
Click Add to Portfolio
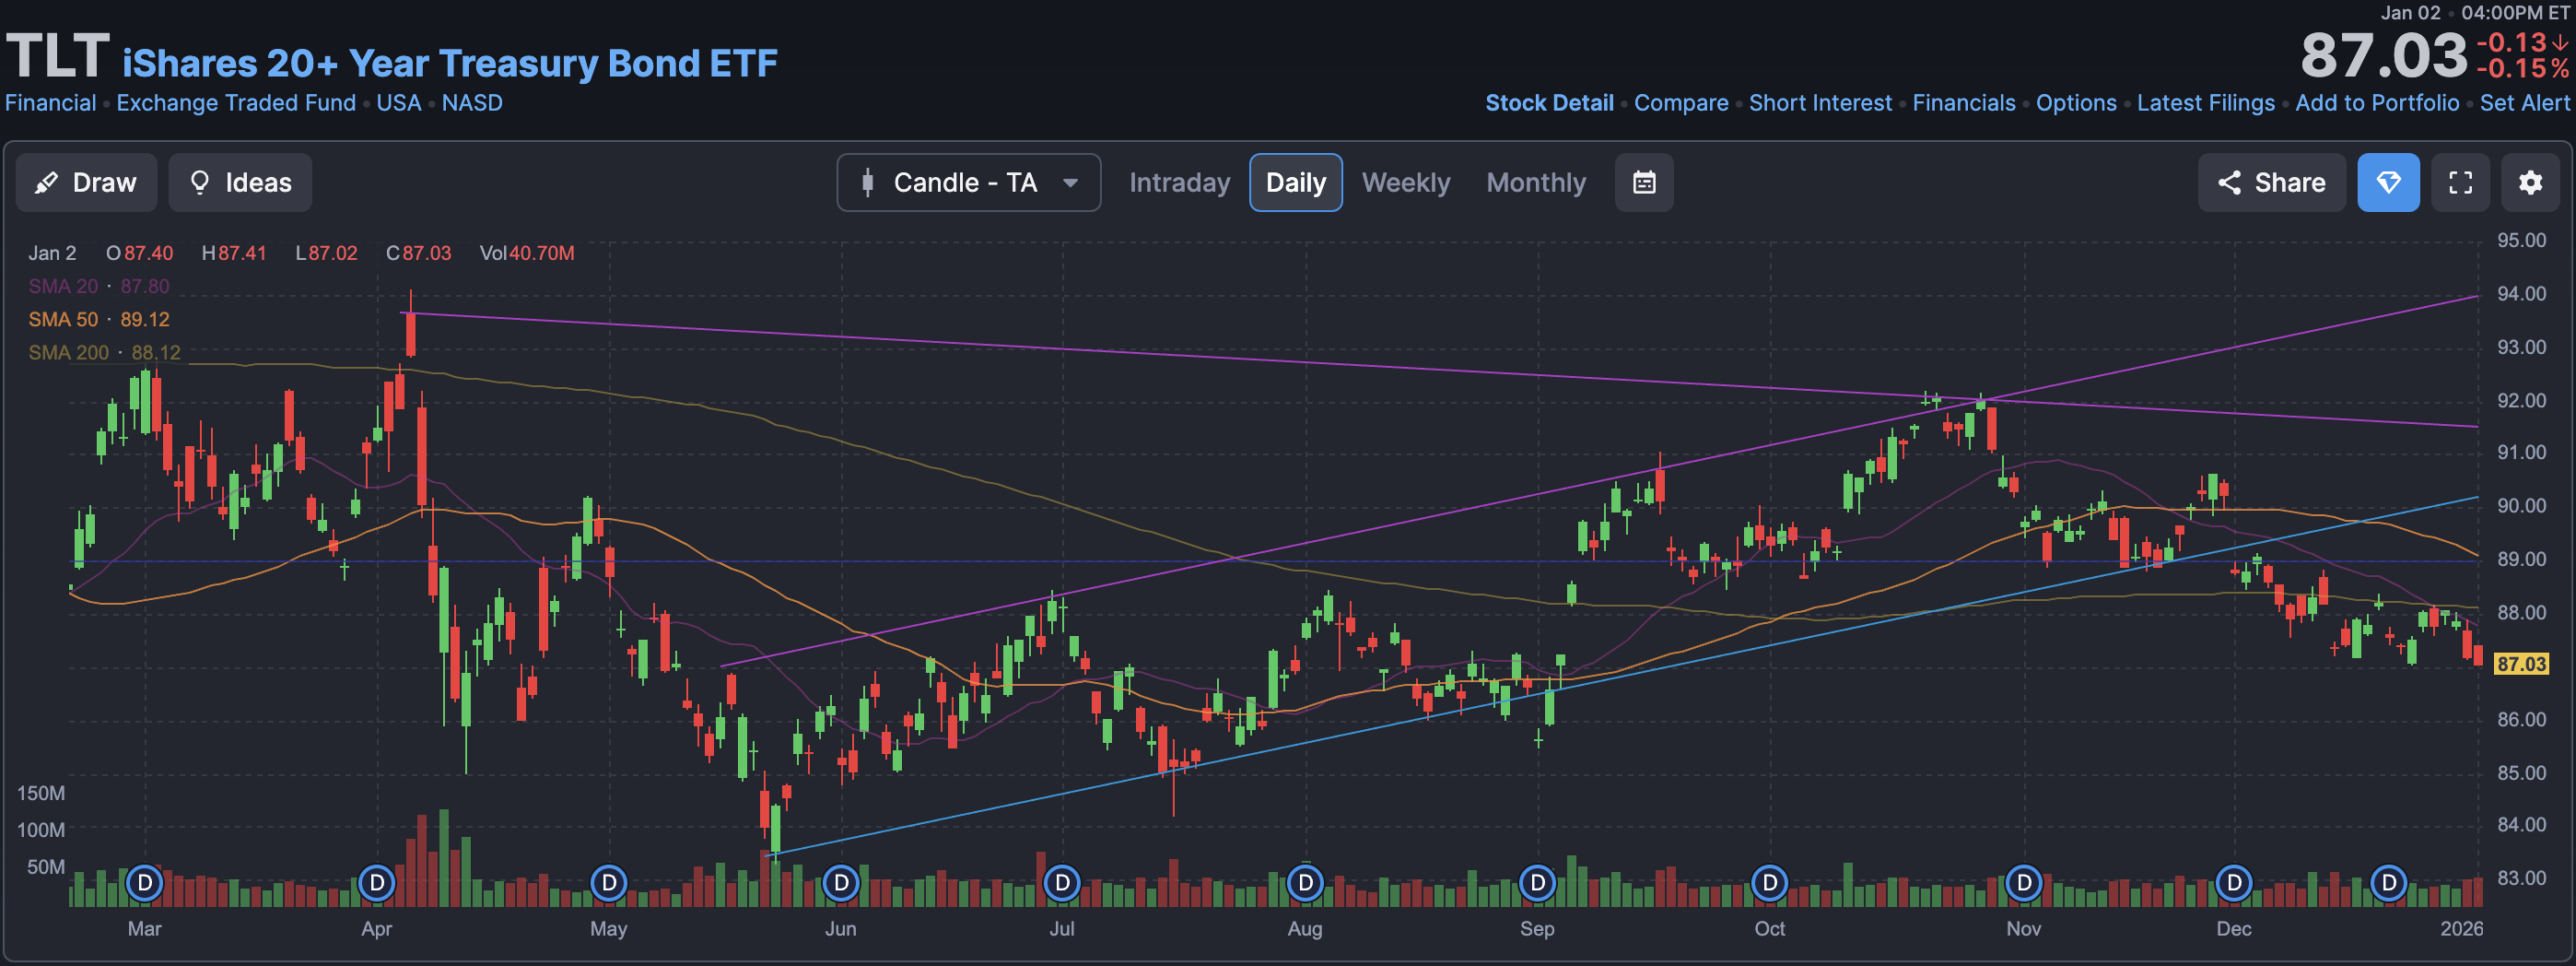[x=2377, y=103]
